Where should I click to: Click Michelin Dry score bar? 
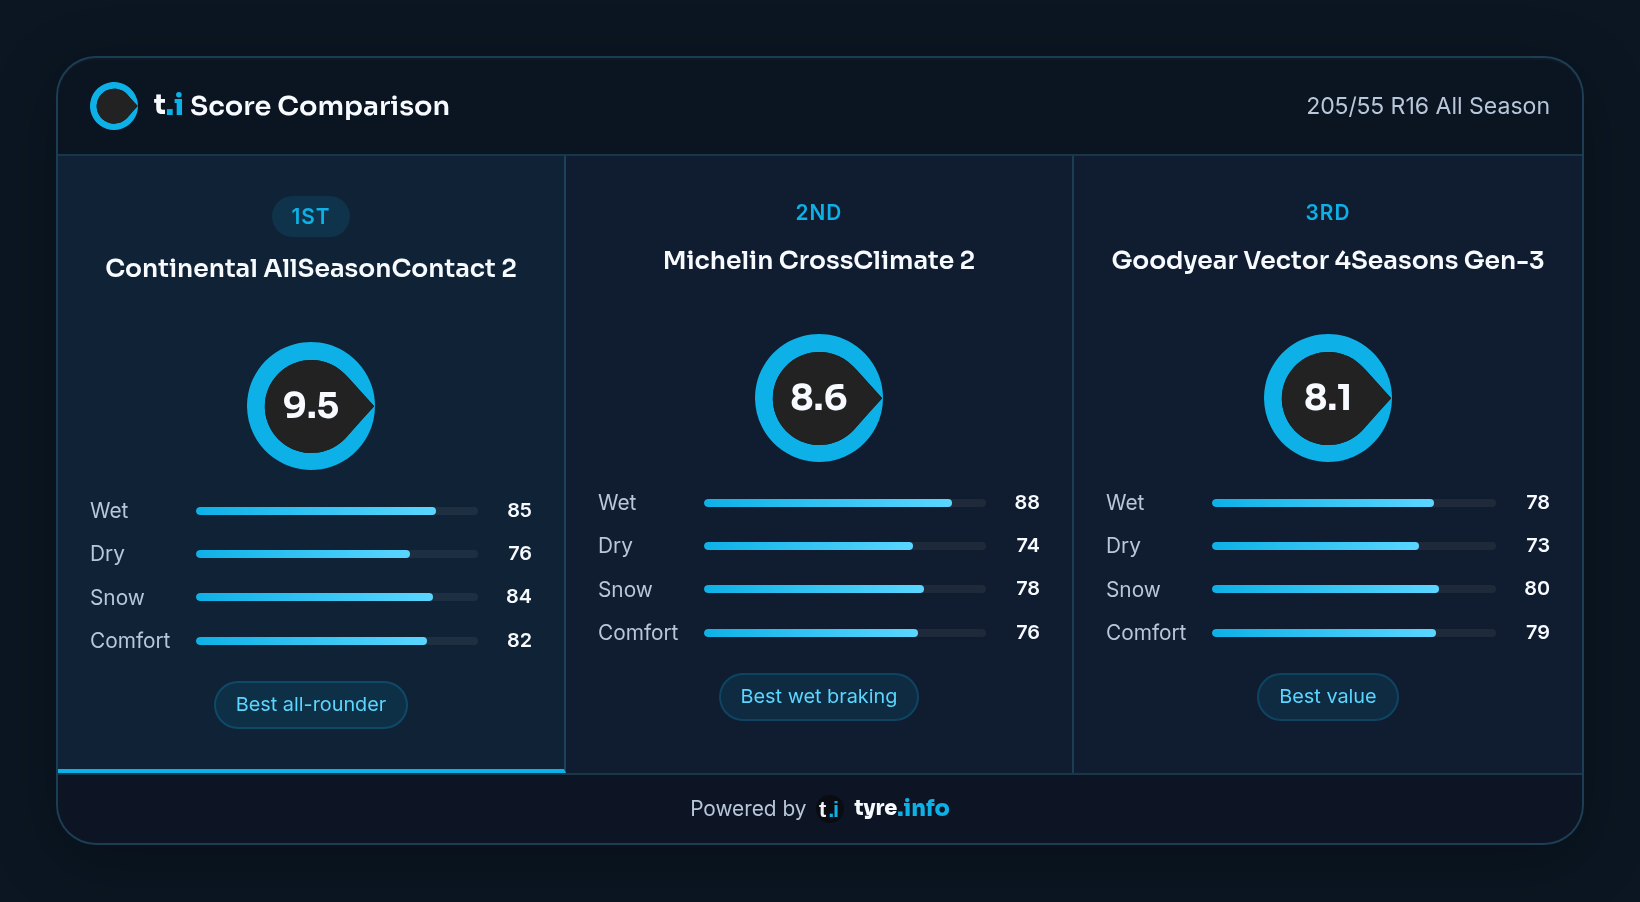(x=845, y=546)
